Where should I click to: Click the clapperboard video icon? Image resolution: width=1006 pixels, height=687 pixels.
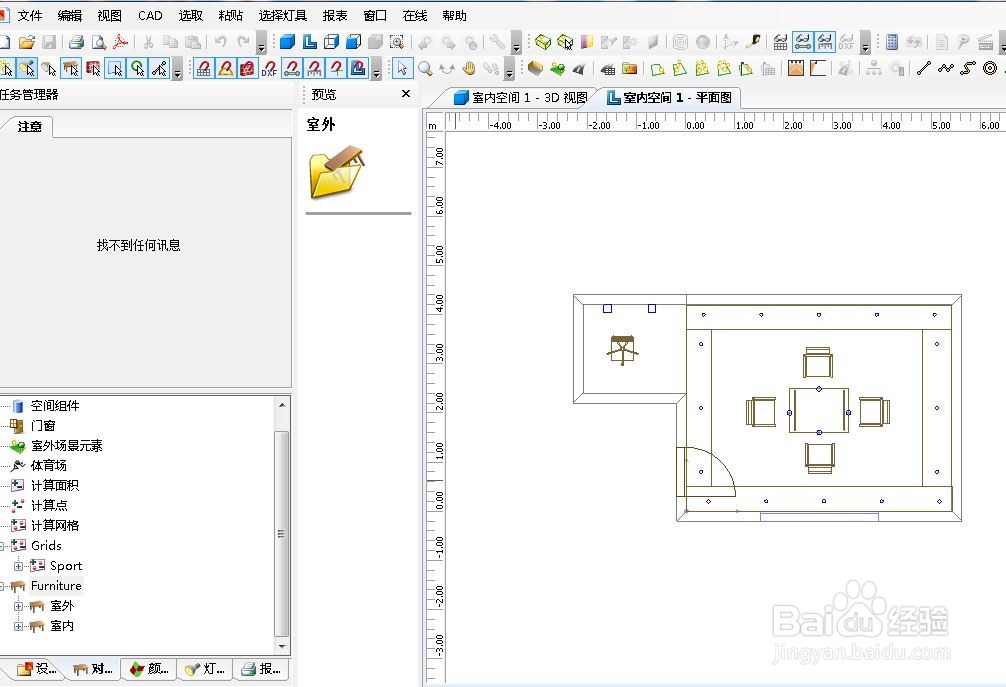[x=985, y=42]
